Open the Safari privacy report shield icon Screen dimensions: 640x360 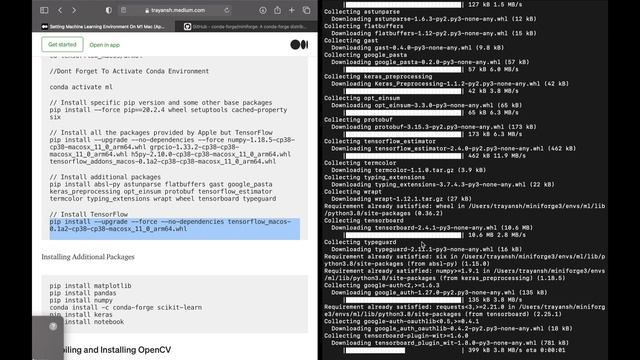click(x=109, y=10)
